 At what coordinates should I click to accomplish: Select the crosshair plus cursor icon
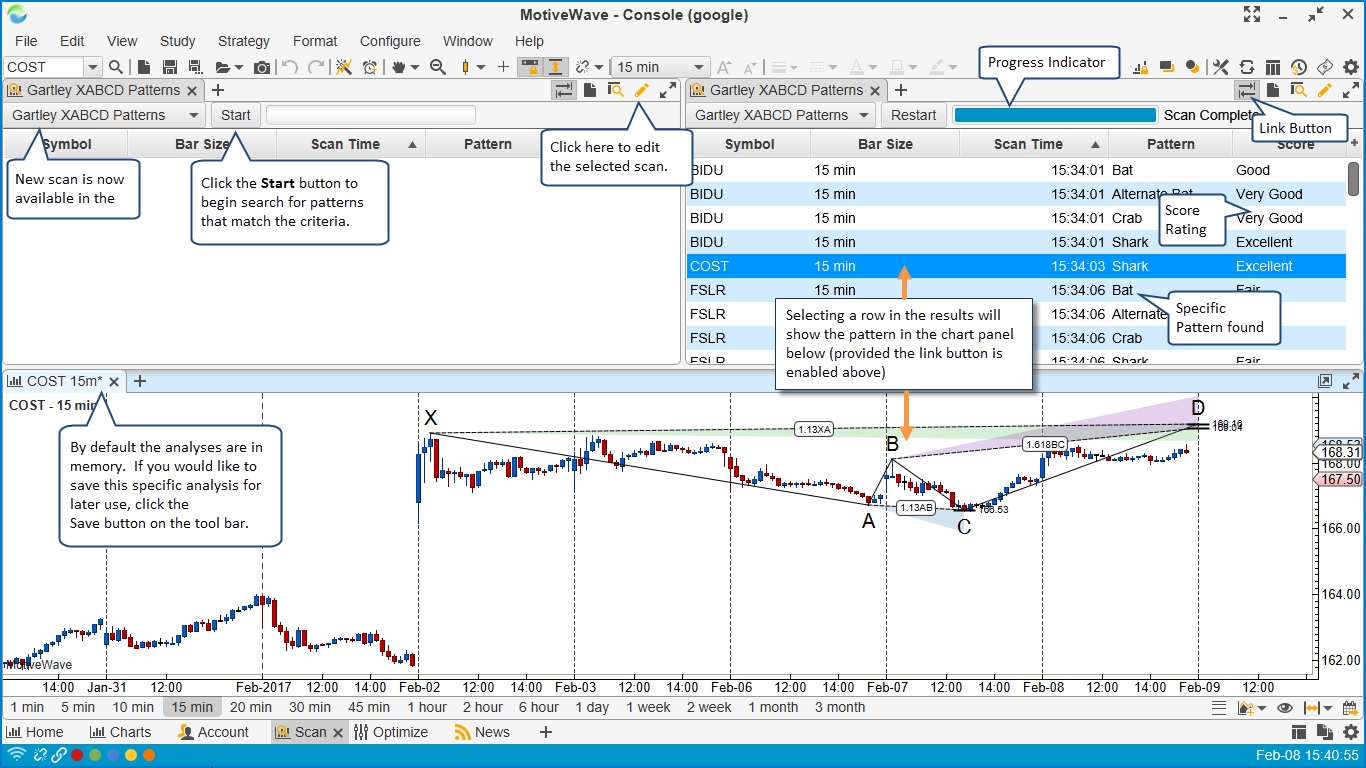tap(503, 67)
